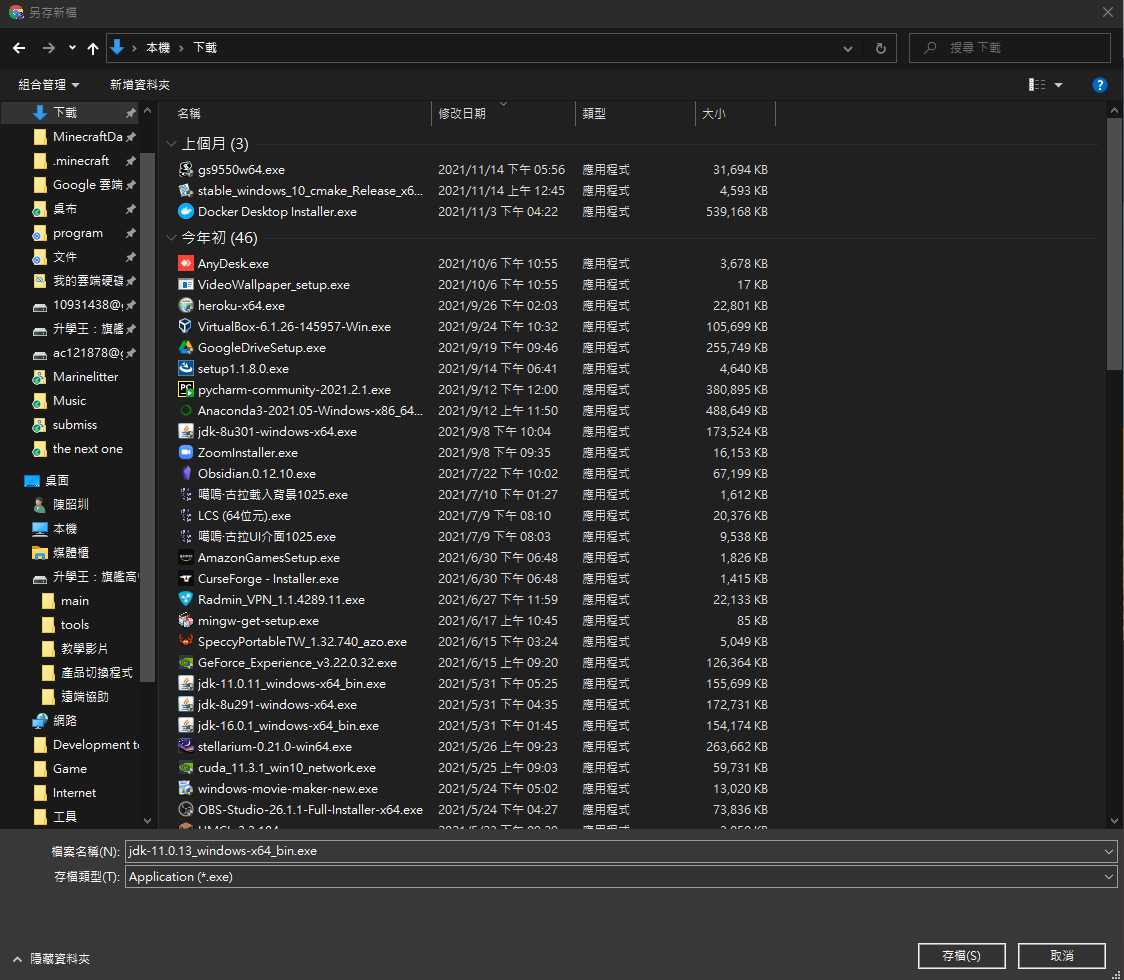Viewport: 1124px width, 980px height.
Task: Select the GoogleDriveSetup.exe icon
Action: point(186,347)
